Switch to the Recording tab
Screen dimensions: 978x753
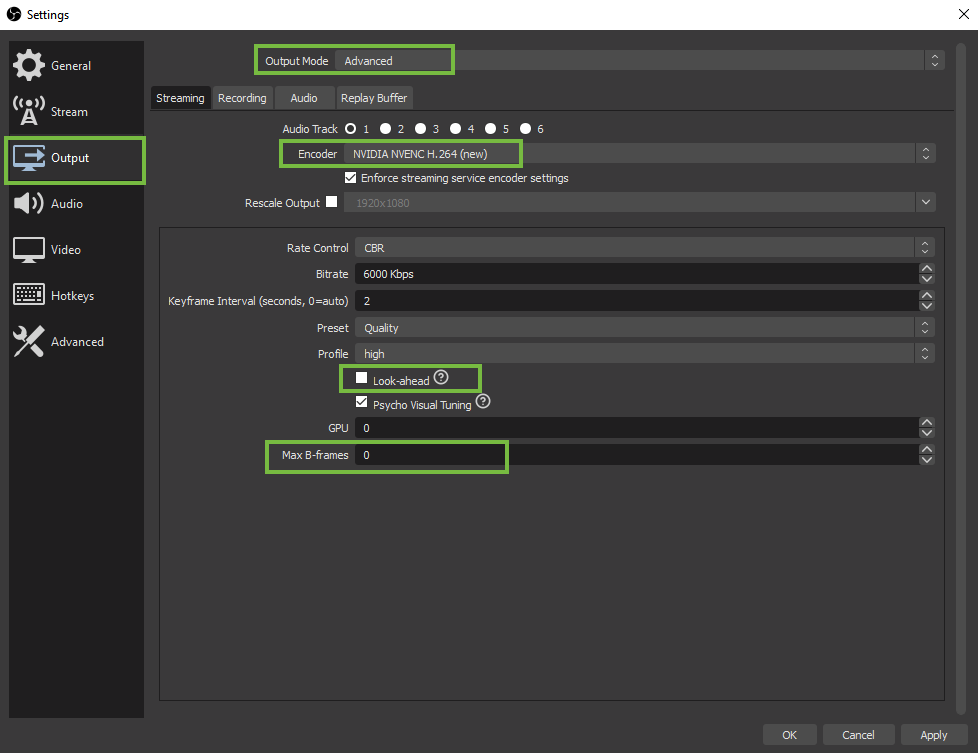tap(242, 97)
